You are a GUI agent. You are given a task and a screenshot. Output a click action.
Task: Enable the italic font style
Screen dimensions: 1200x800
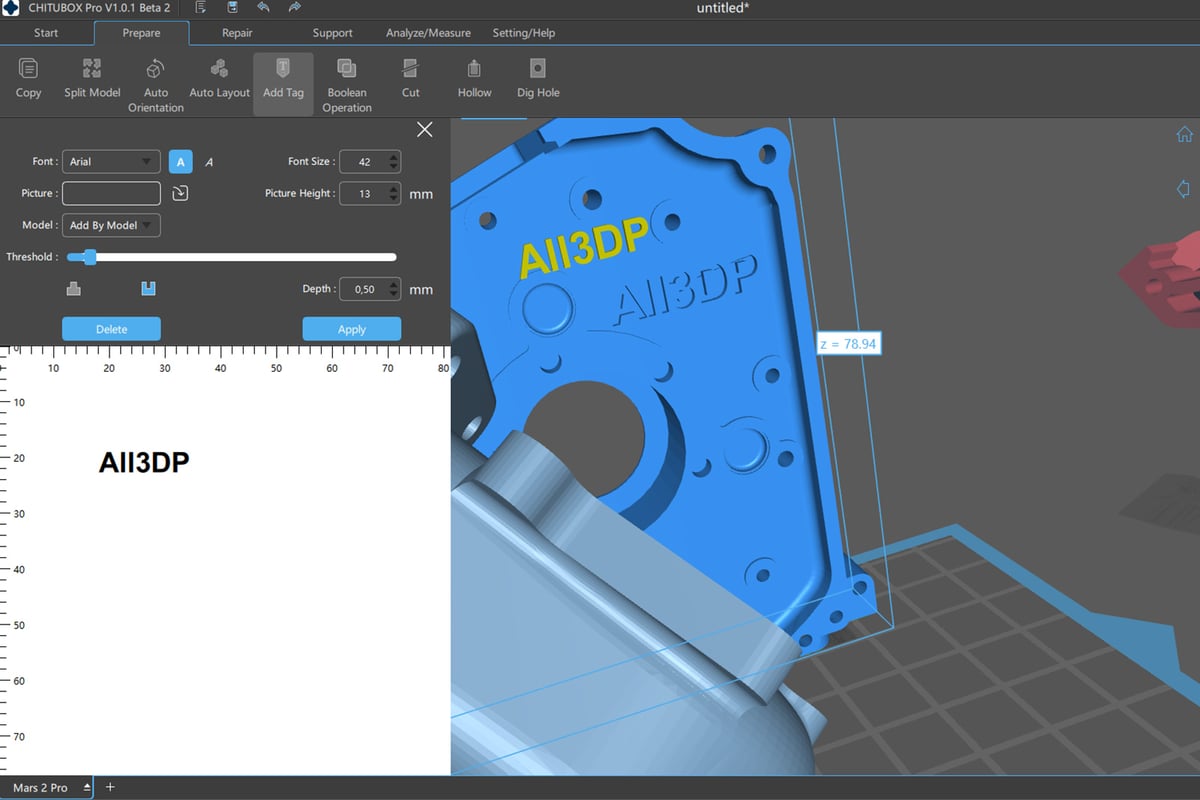209,162
